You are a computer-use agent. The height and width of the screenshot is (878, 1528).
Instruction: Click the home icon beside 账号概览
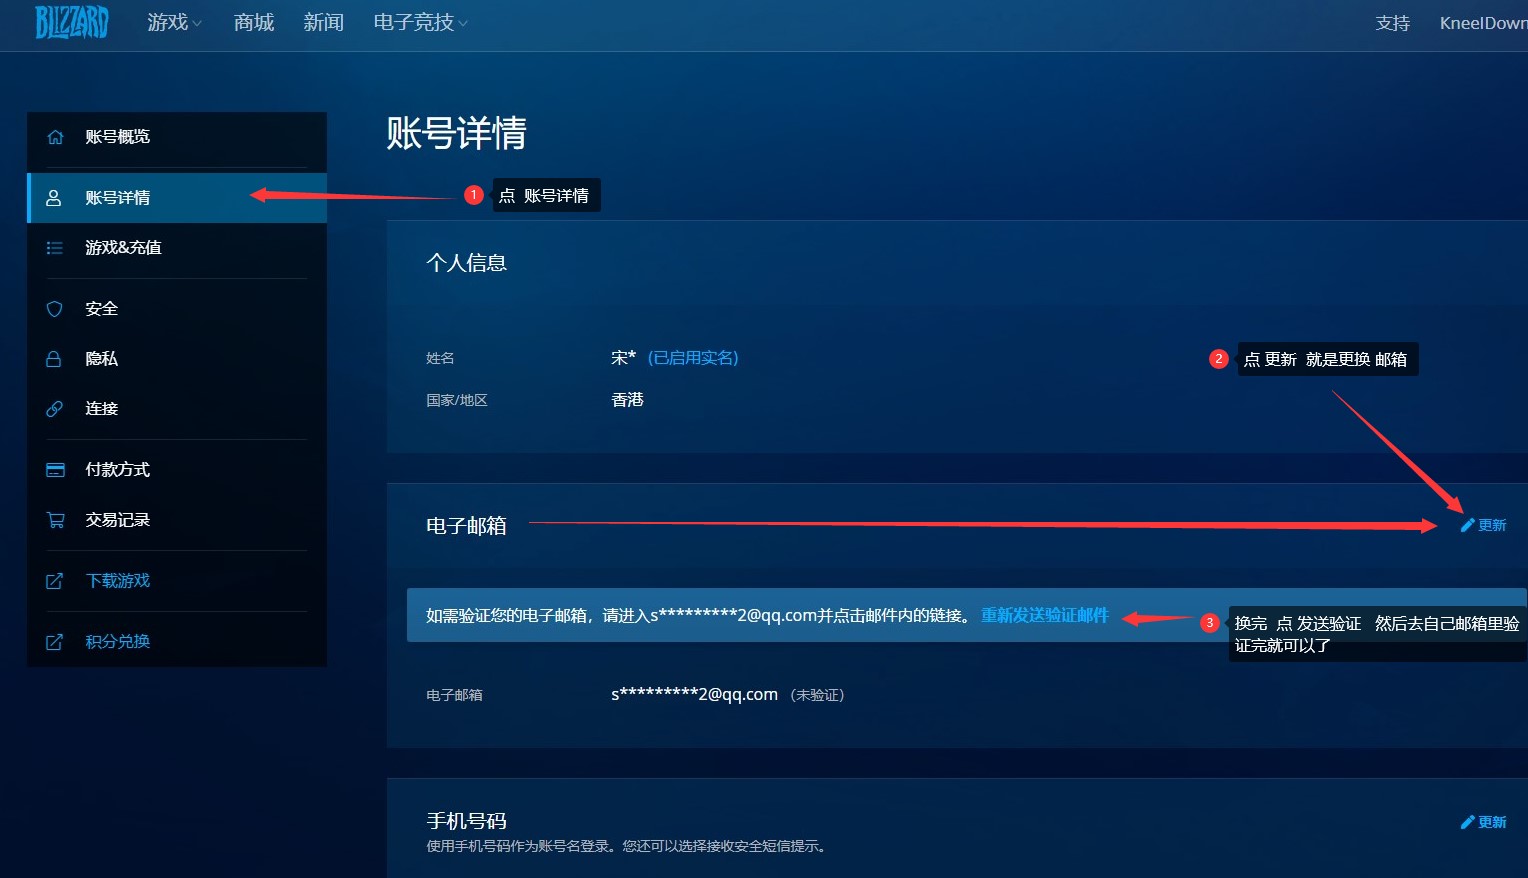[55, 137]
